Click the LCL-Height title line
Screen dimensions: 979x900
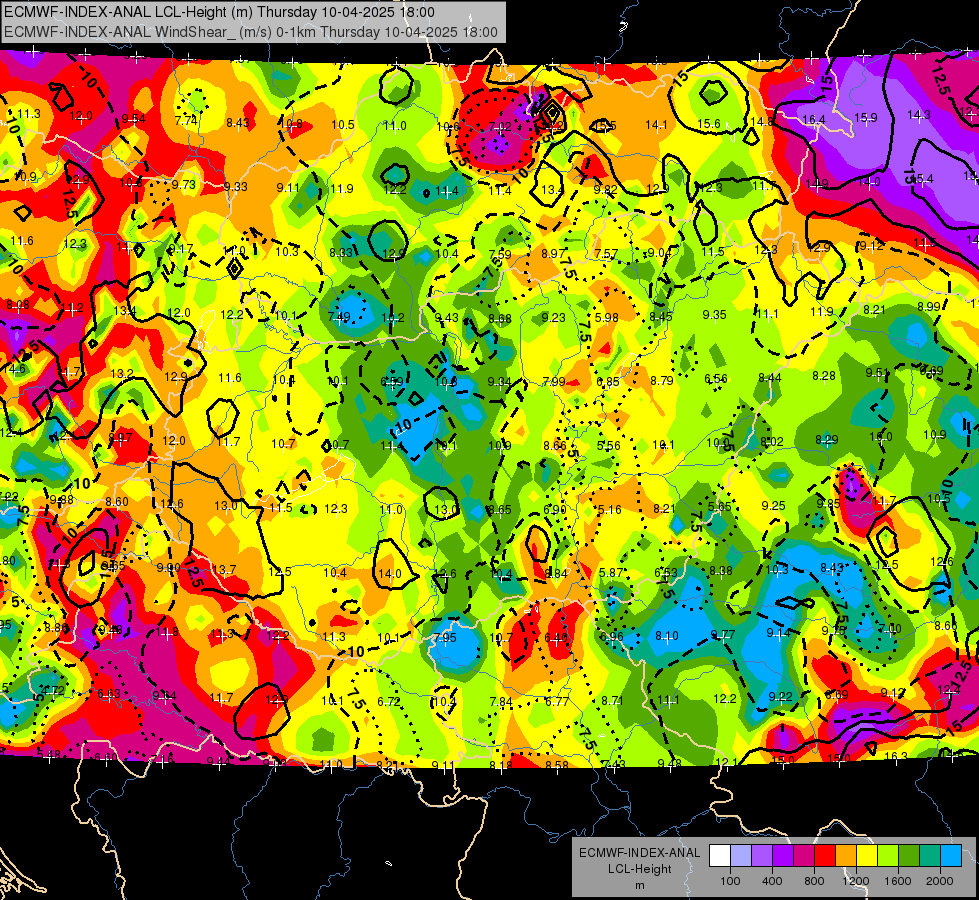(x=219, y=12)
